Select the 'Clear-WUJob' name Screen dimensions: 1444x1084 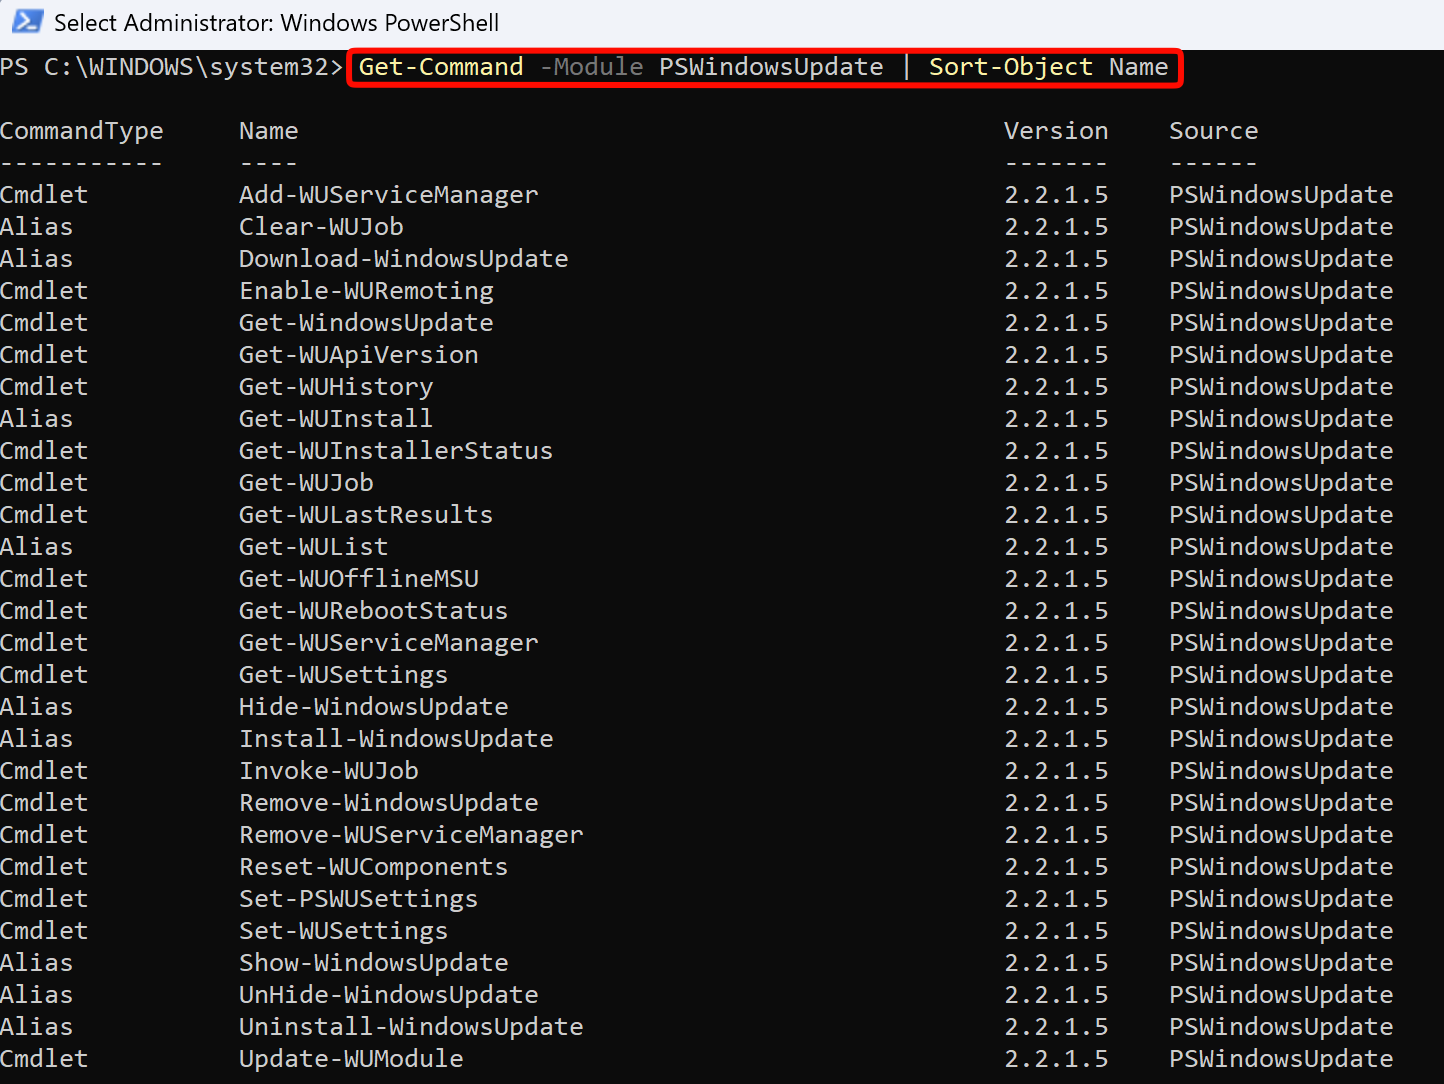(x=321, y=227)
